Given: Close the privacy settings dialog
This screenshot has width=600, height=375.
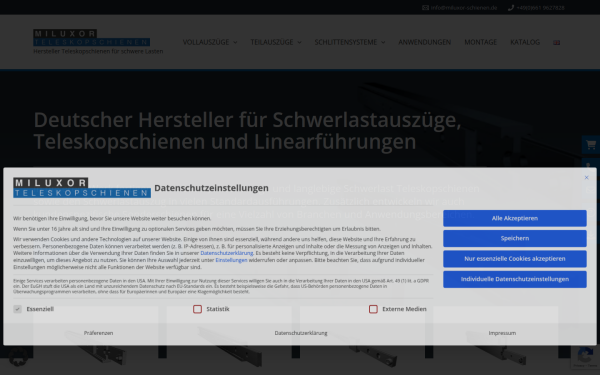Looking at the screenshot, I should pos(586,178).
